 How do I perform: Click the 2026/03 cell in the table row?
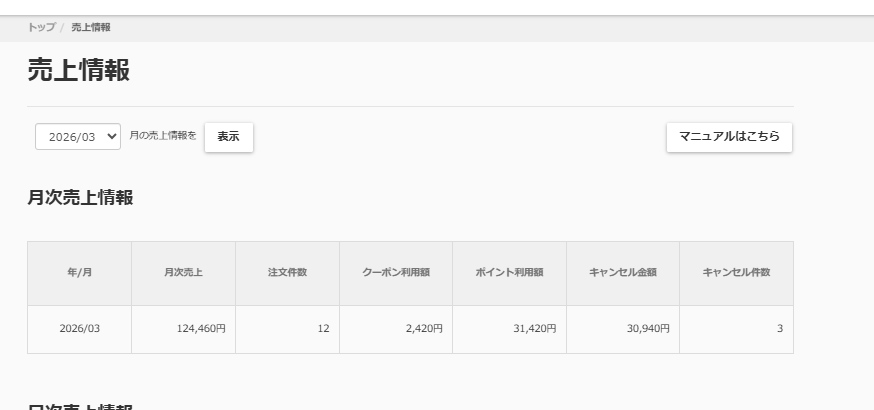[x=79, y=329]
